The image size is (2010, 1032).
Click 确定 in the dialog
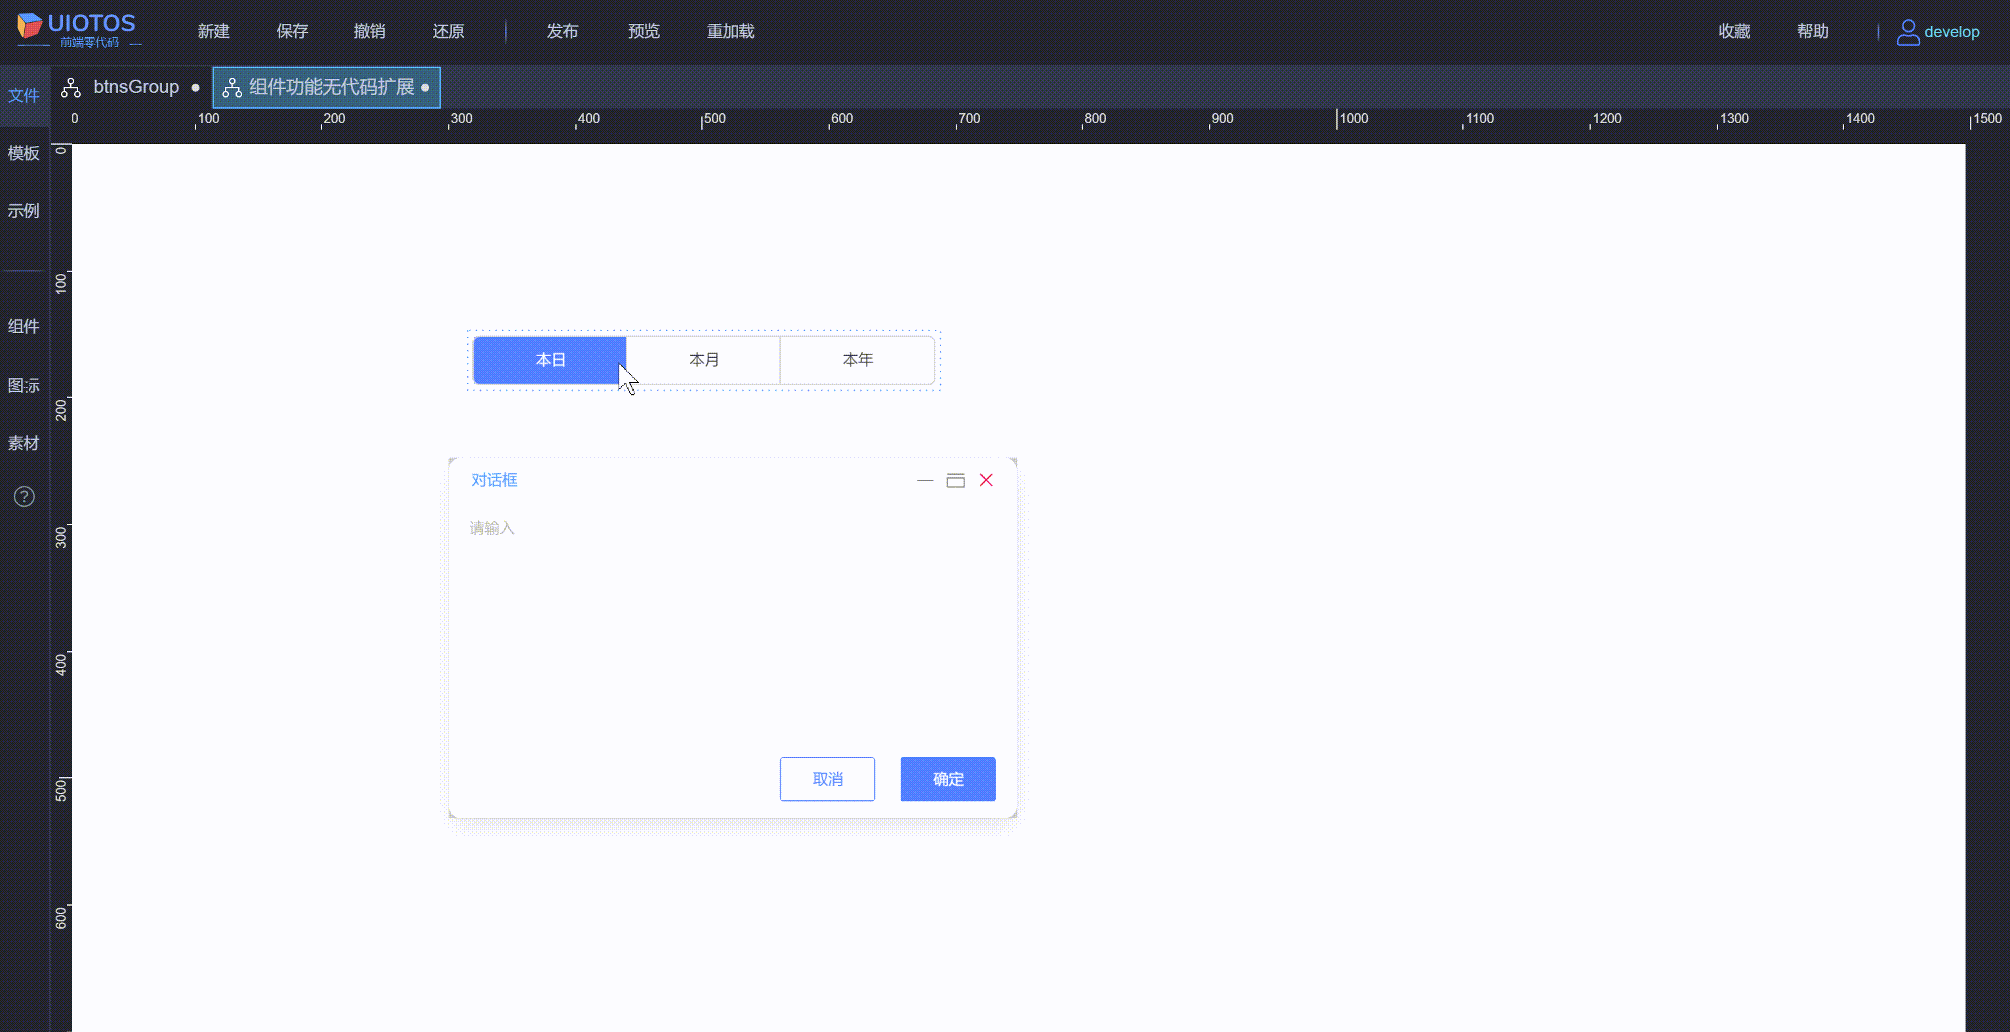pyautogui.click(x=947, y=779)
